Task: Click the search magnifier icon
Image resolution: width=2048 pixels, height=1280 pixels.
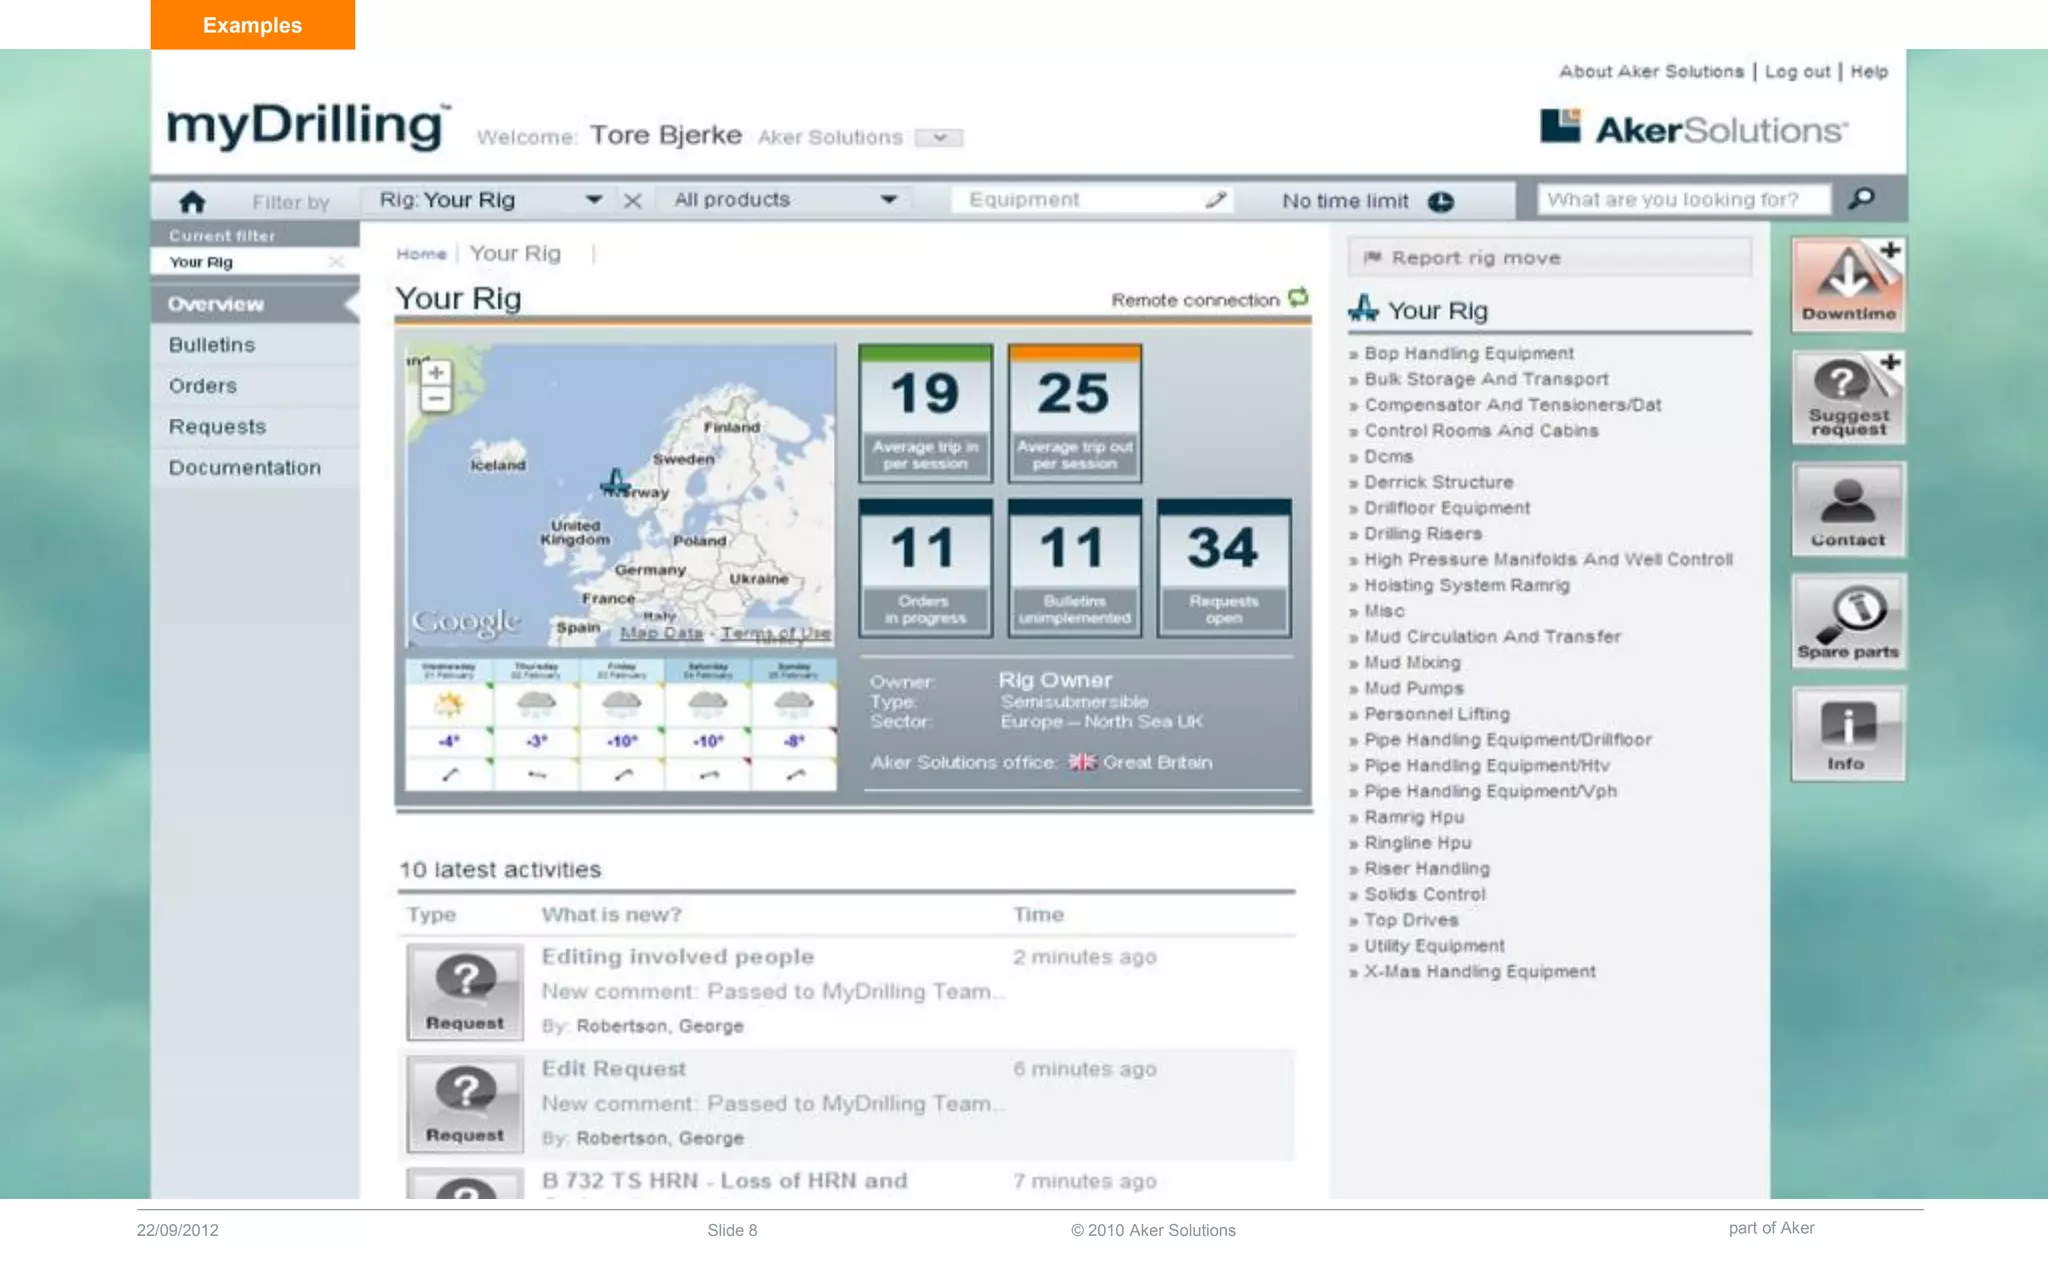Action: pyautogui.click(x=1861, y=199)
